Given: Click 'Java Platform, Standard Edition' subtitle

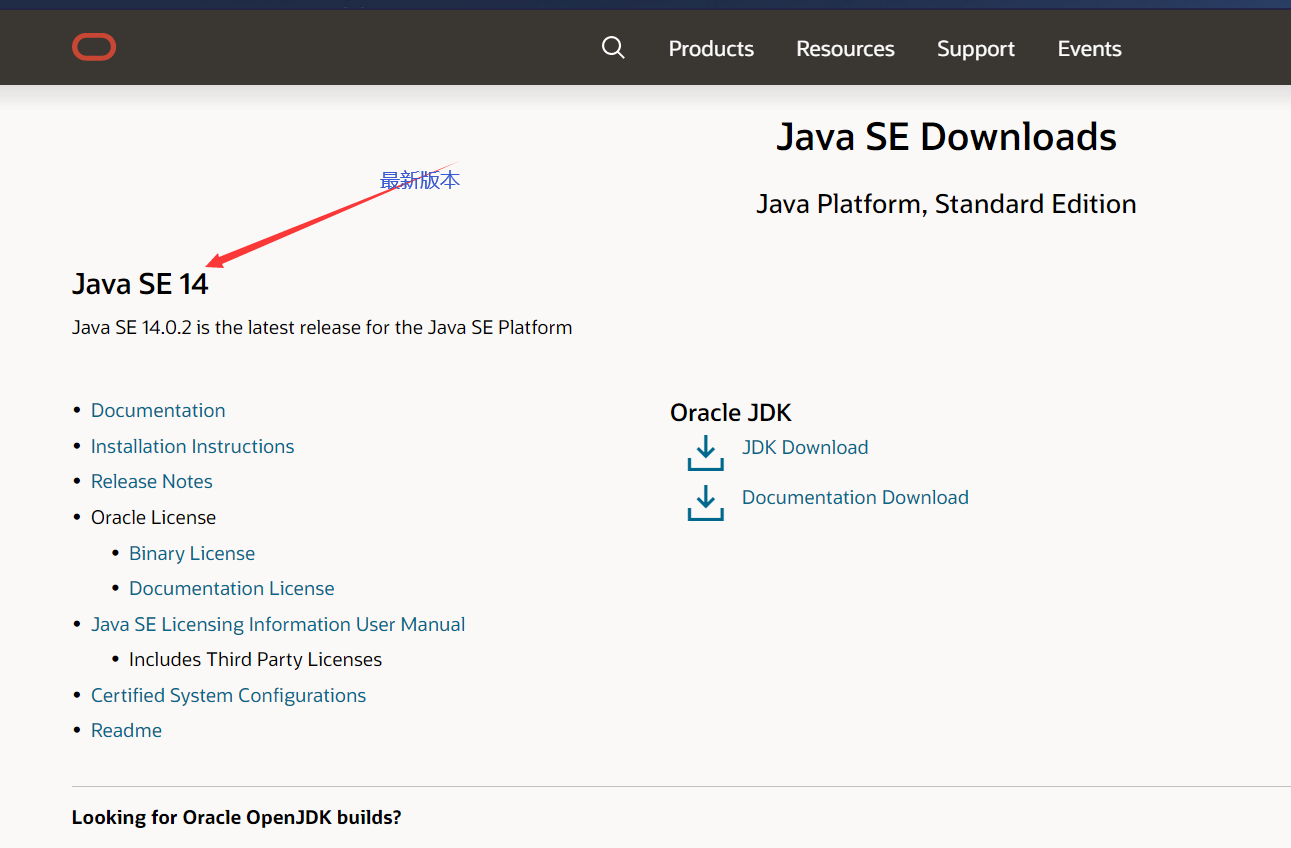Looking at the screenshot, I should [946, 204].
